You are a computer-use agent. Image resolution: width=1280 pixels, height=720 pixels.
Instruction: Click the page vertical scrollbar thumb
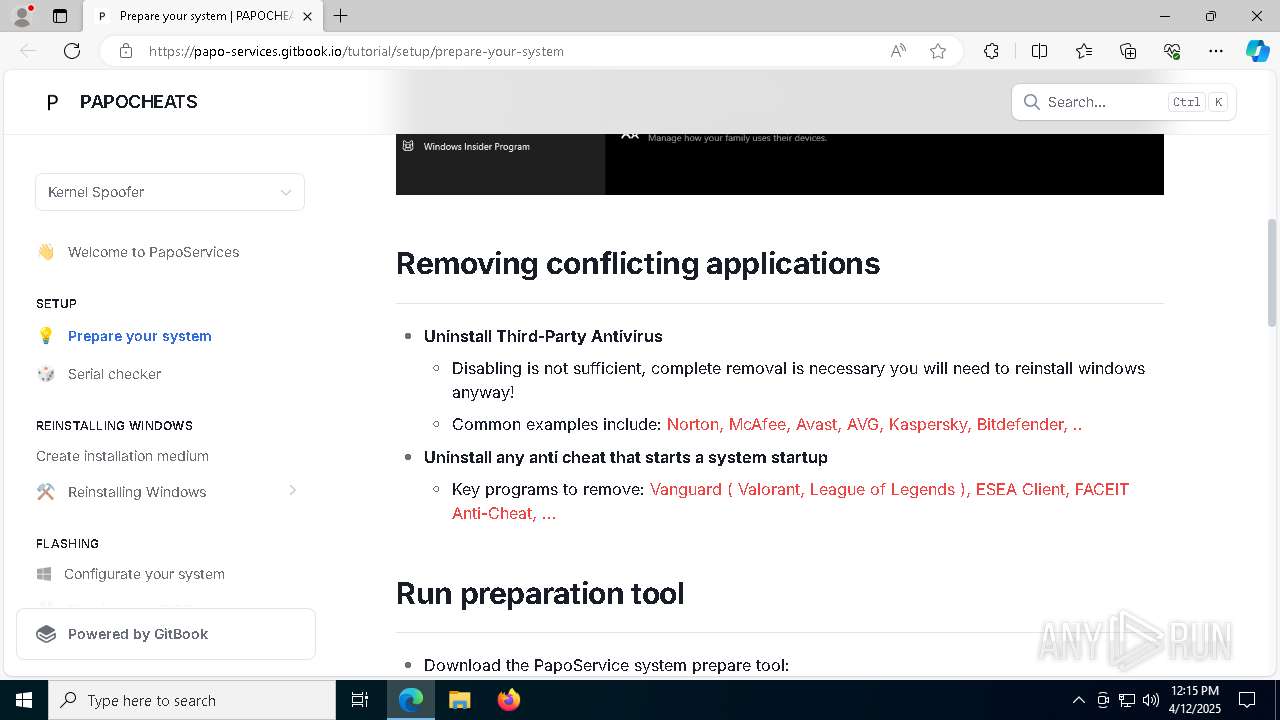[x=1272, y=272]
